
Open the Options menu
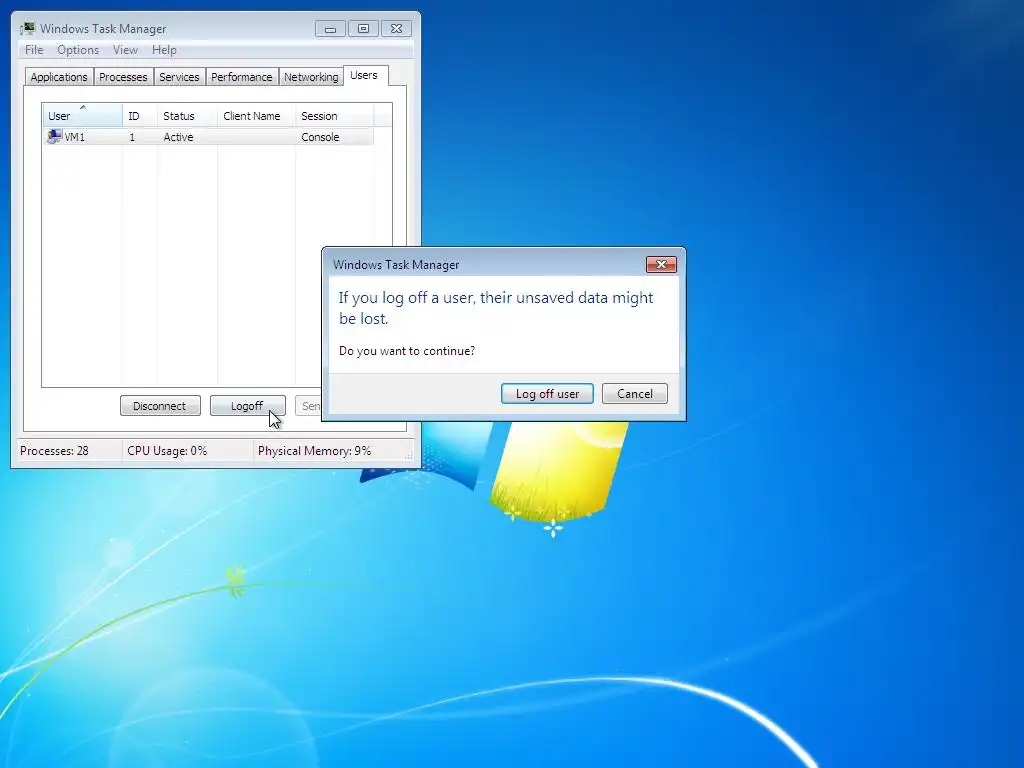pos(78,50)
